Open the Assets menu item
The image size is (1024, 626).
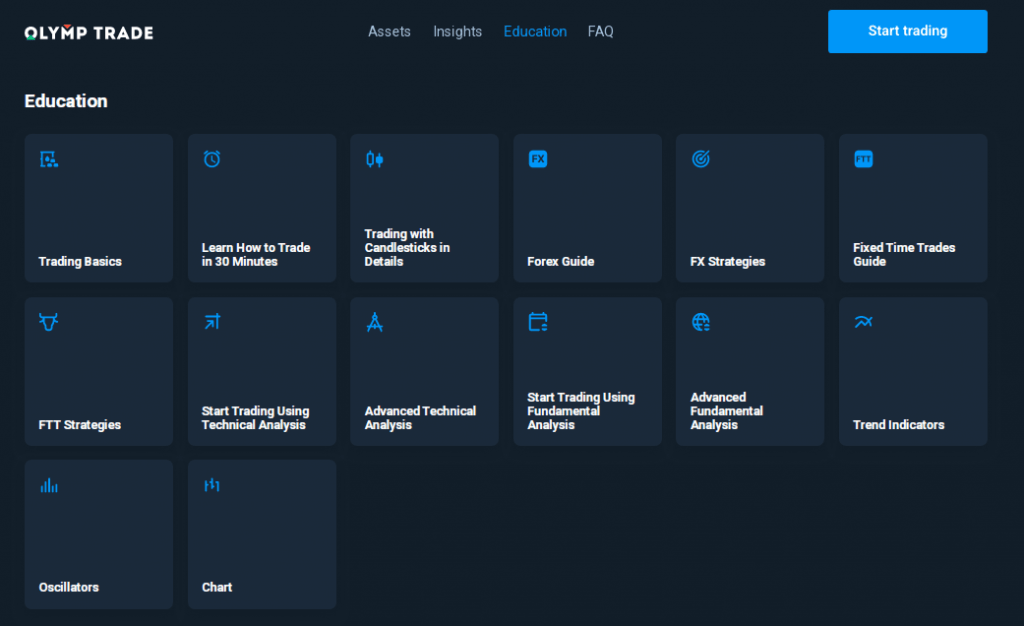click(389, 31)
